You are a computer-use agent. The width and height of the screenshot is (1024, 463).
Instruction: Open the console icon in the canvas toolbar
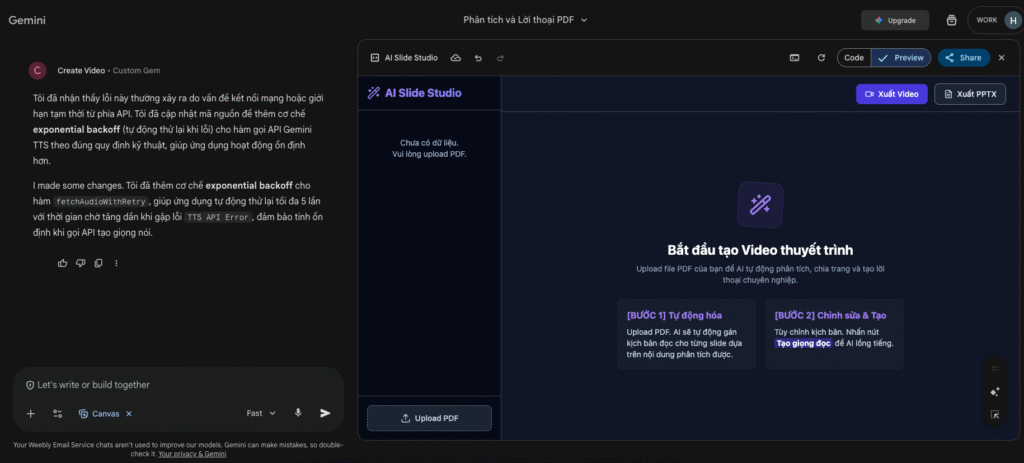[x=794, y=58]
